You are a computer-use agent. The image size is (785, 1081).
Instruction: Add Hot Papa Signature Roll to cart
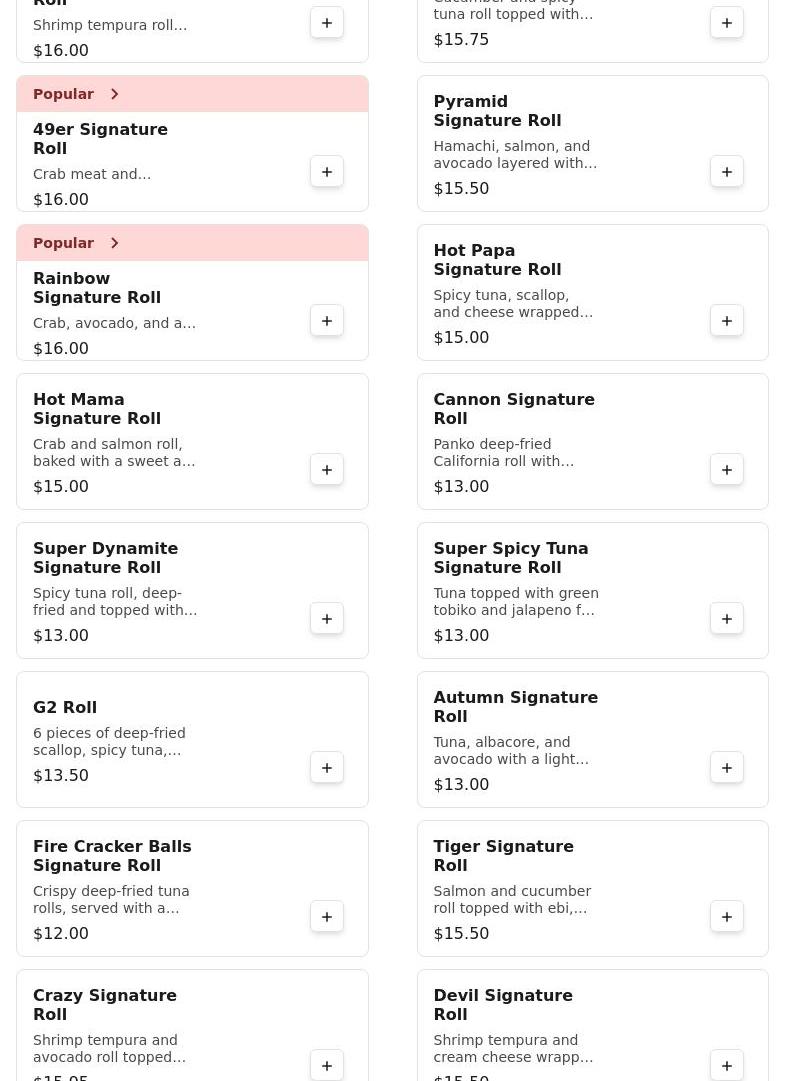coord(727,321)
